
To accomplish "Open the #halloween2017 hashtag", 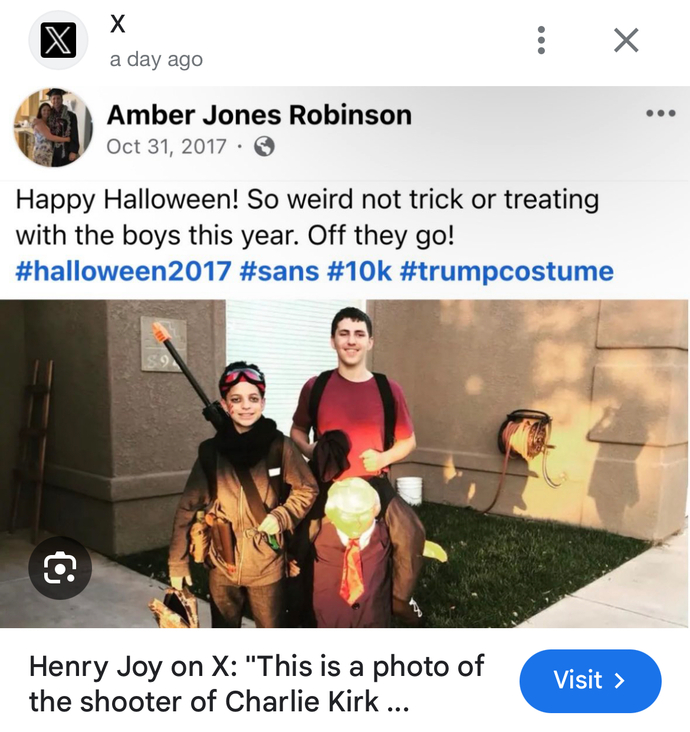I will (123, 271).
